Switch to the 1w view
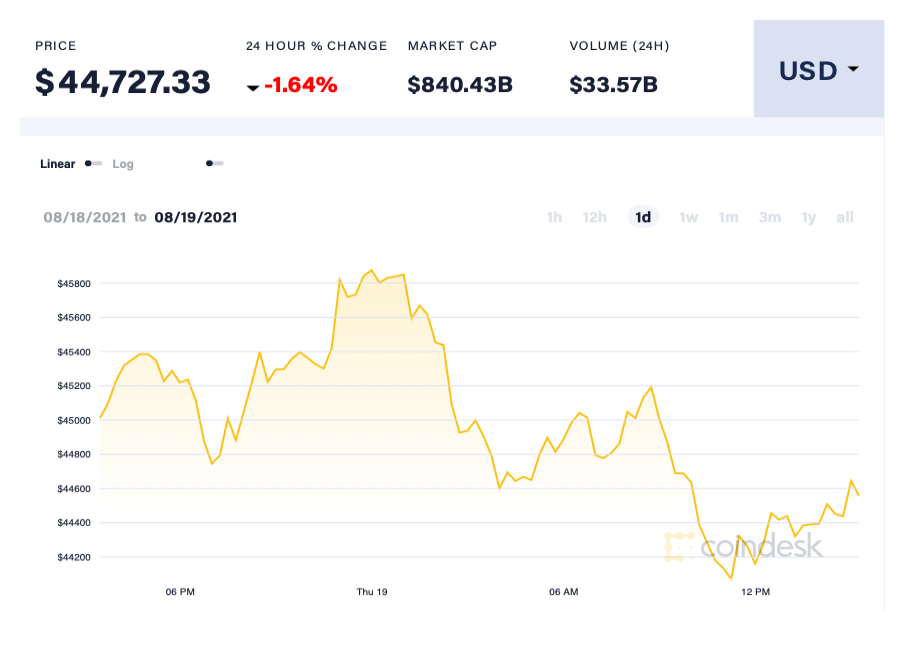Viewport: 905px width, 672px height. tap(688, 217)
